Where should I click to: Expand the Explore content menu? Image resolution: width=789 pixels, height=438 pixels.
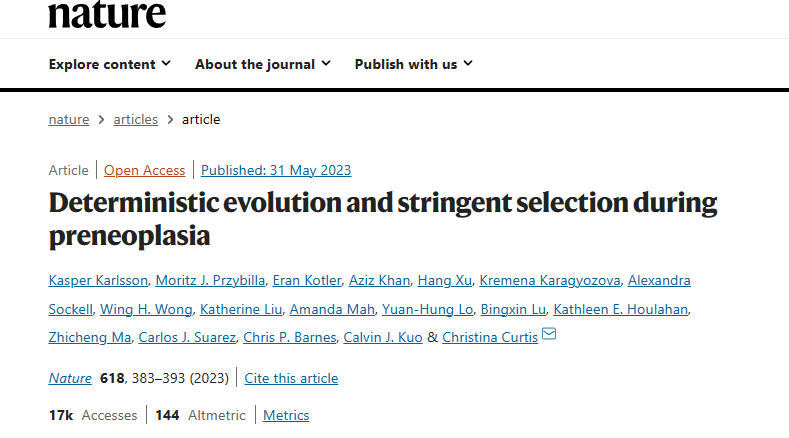point(110,64)
